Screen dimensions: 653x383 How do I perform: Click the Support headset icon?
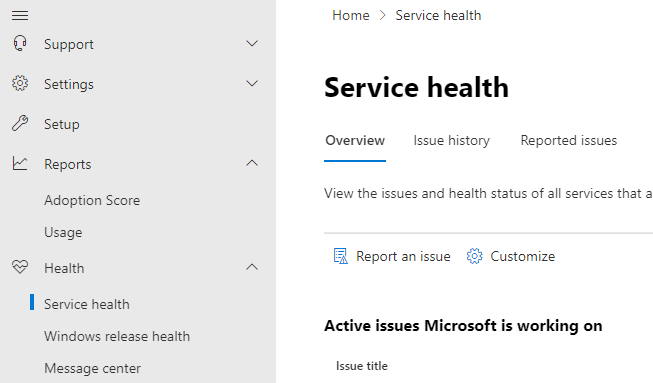click(20, 43)
